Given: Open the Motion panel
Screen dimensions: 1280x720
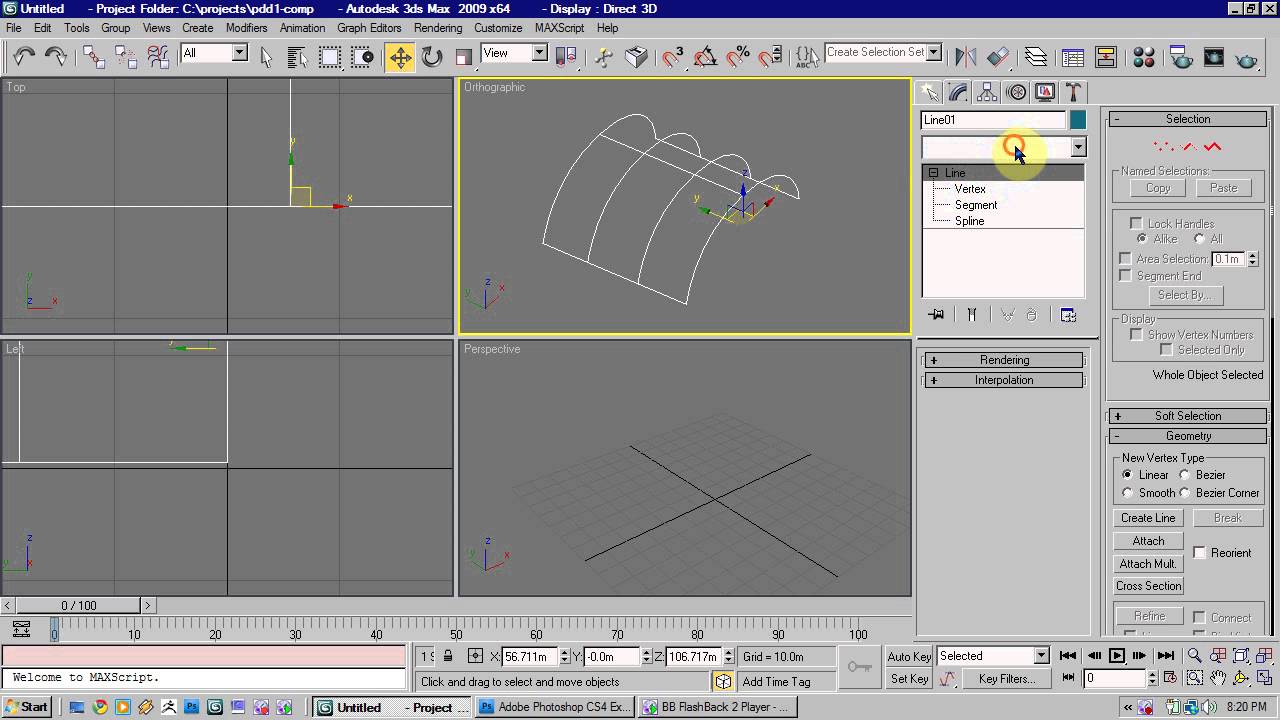Looking at the screenshot, I should pos(1016,92).
